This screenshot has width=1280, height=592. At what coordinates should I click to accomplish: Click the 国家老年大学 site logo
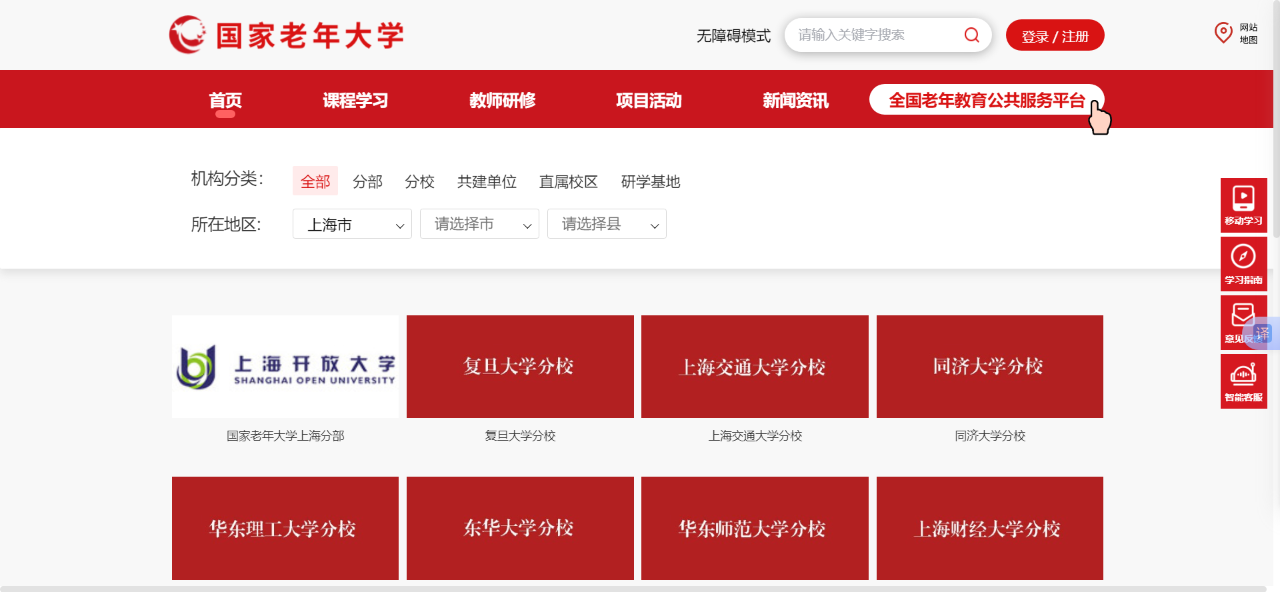(x=286, y=36)
